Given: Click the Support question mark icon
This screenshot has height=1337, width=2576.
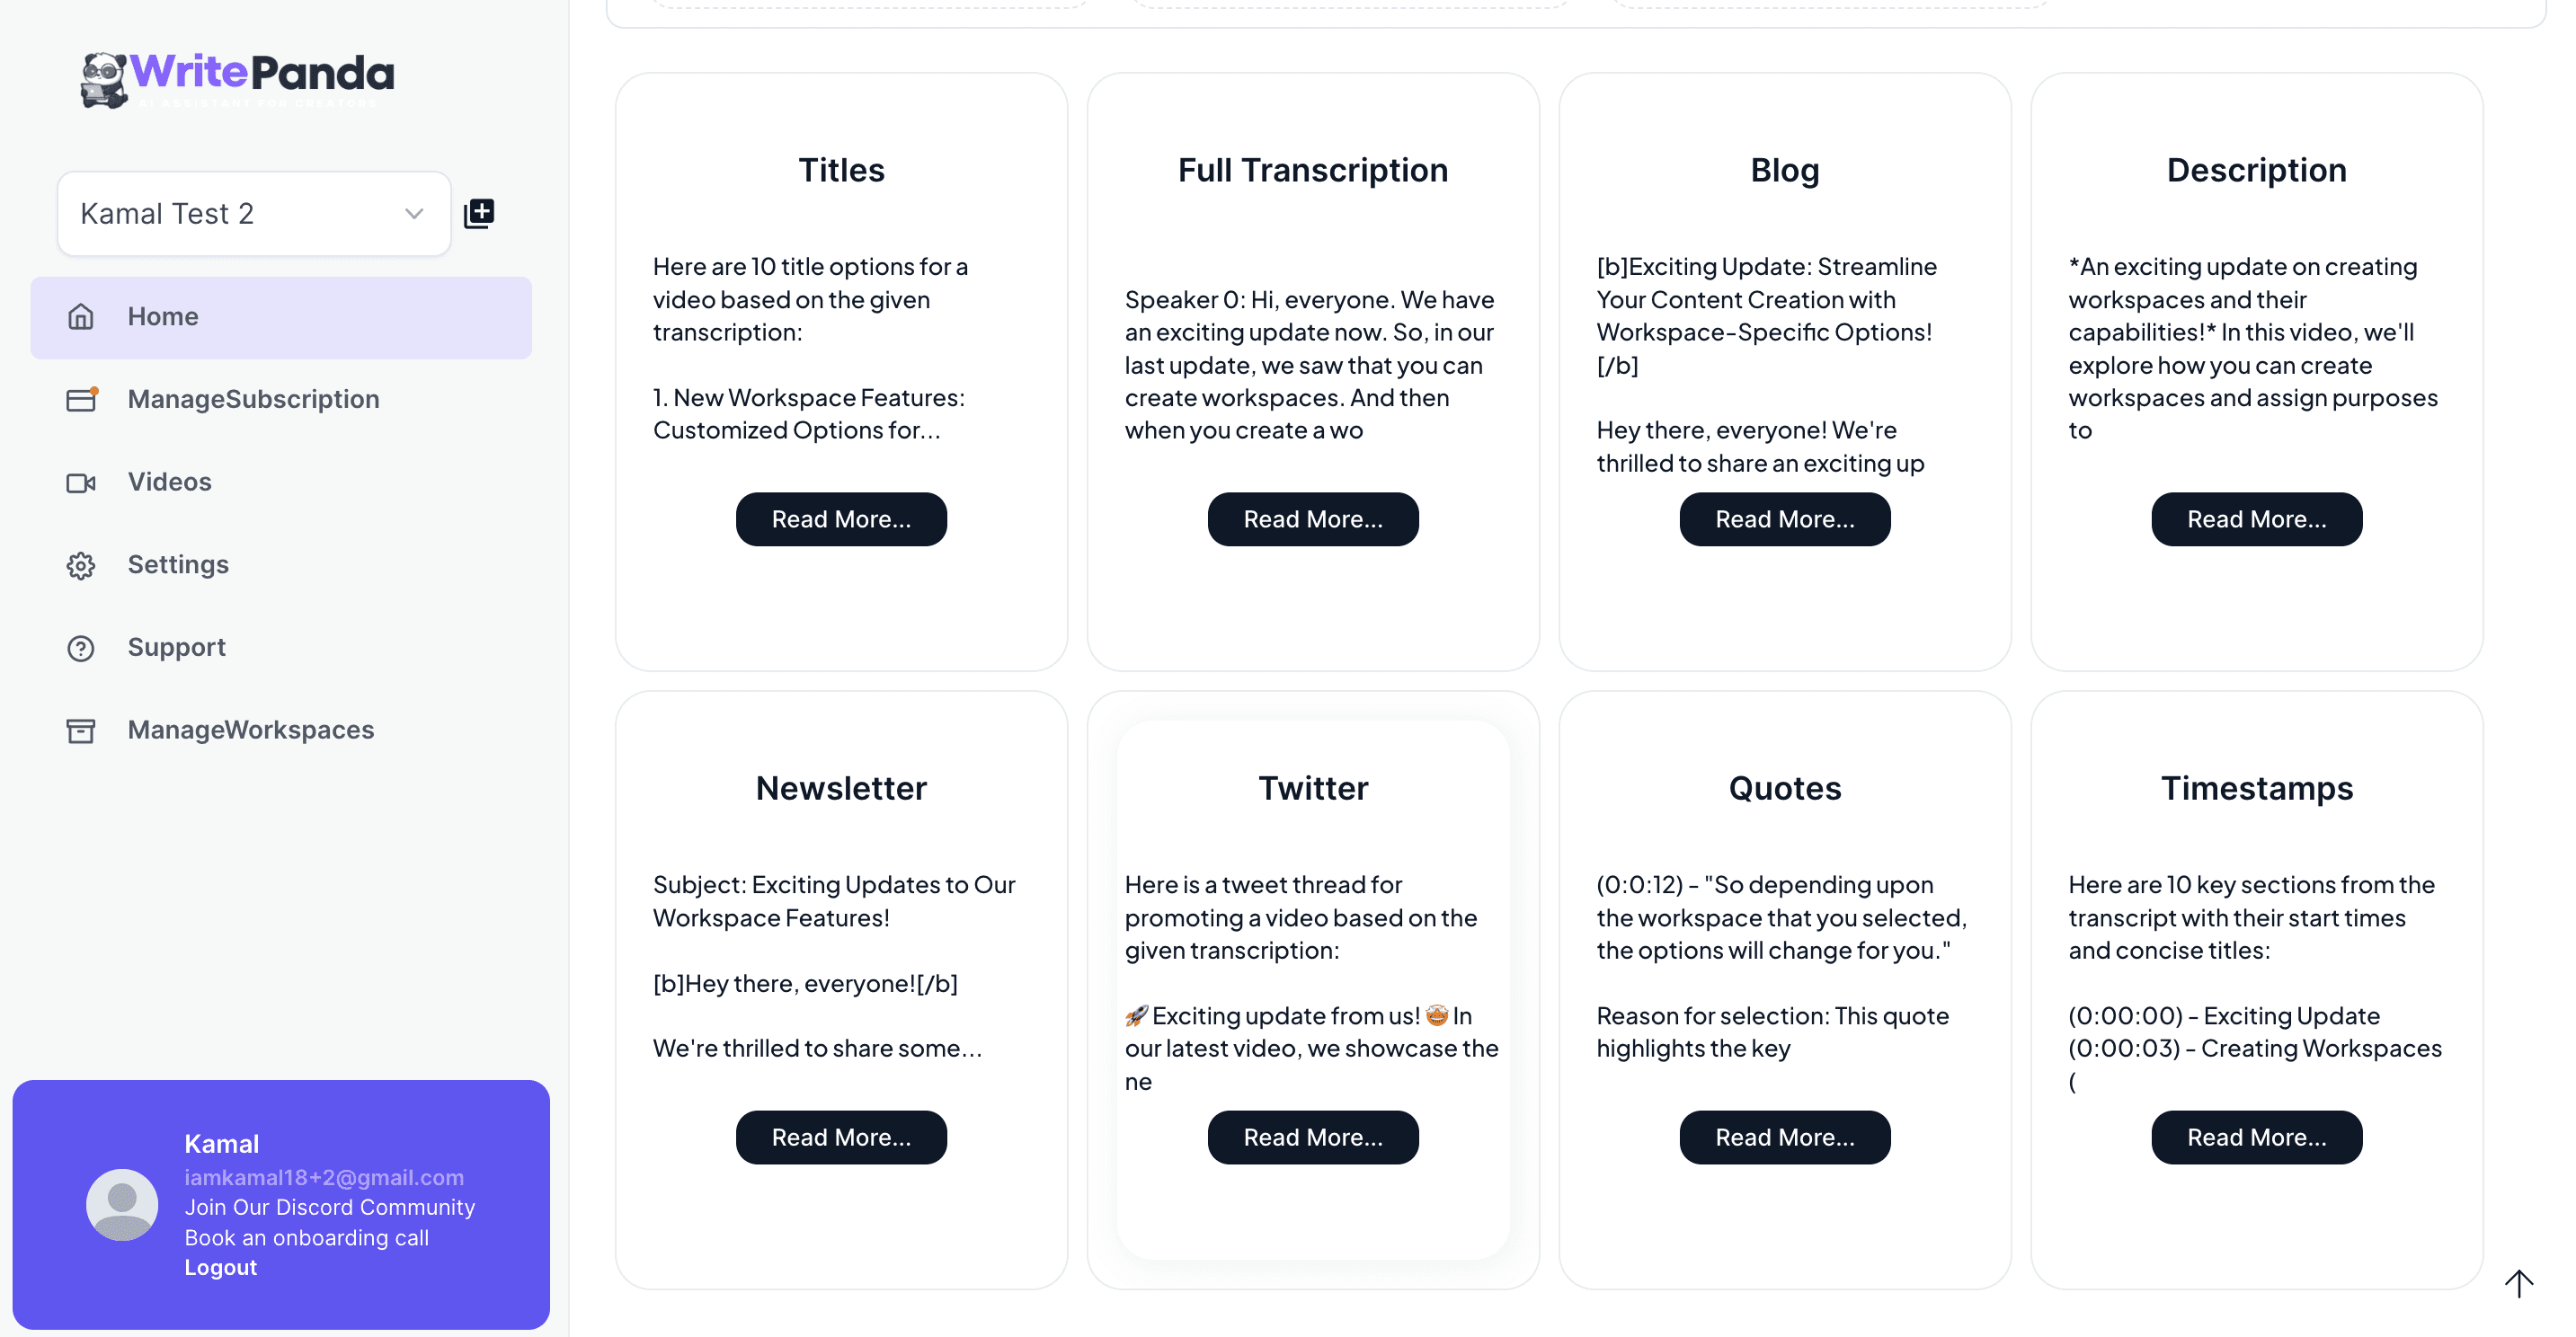Looking at the screenshot, I should (81, 649).
